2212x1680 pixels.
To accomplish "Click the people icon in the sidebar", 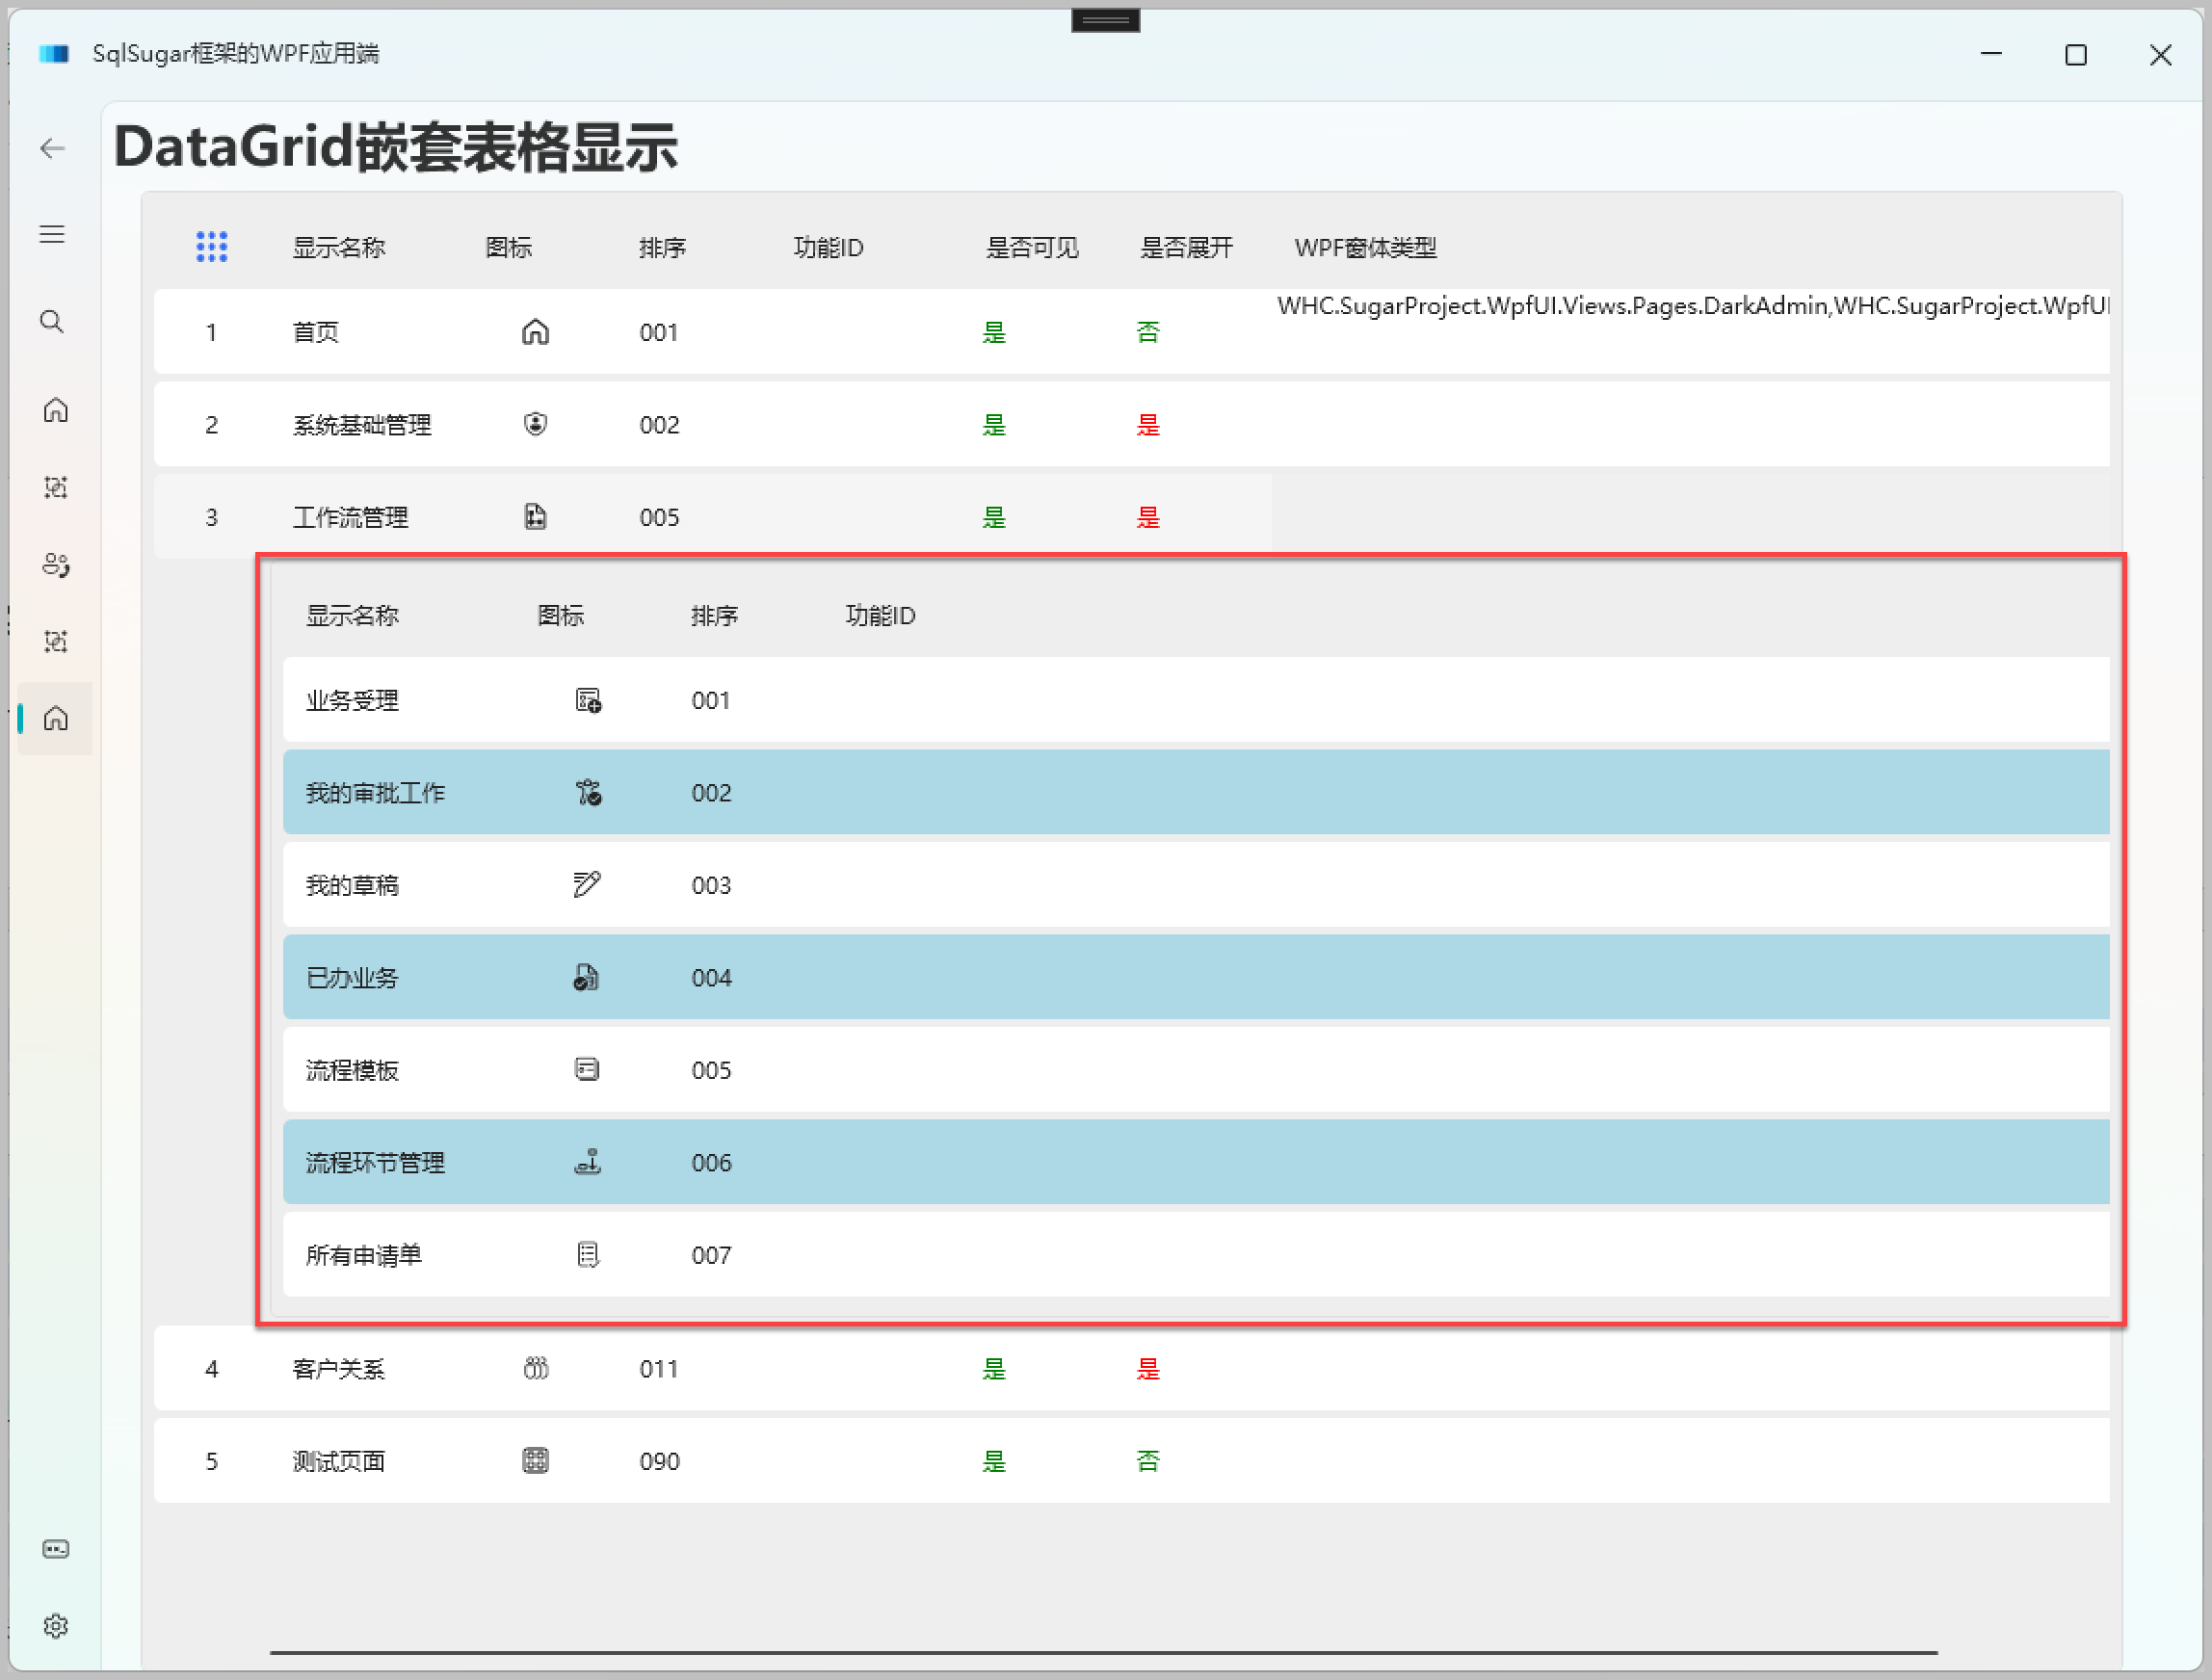I will coord(55,564).
